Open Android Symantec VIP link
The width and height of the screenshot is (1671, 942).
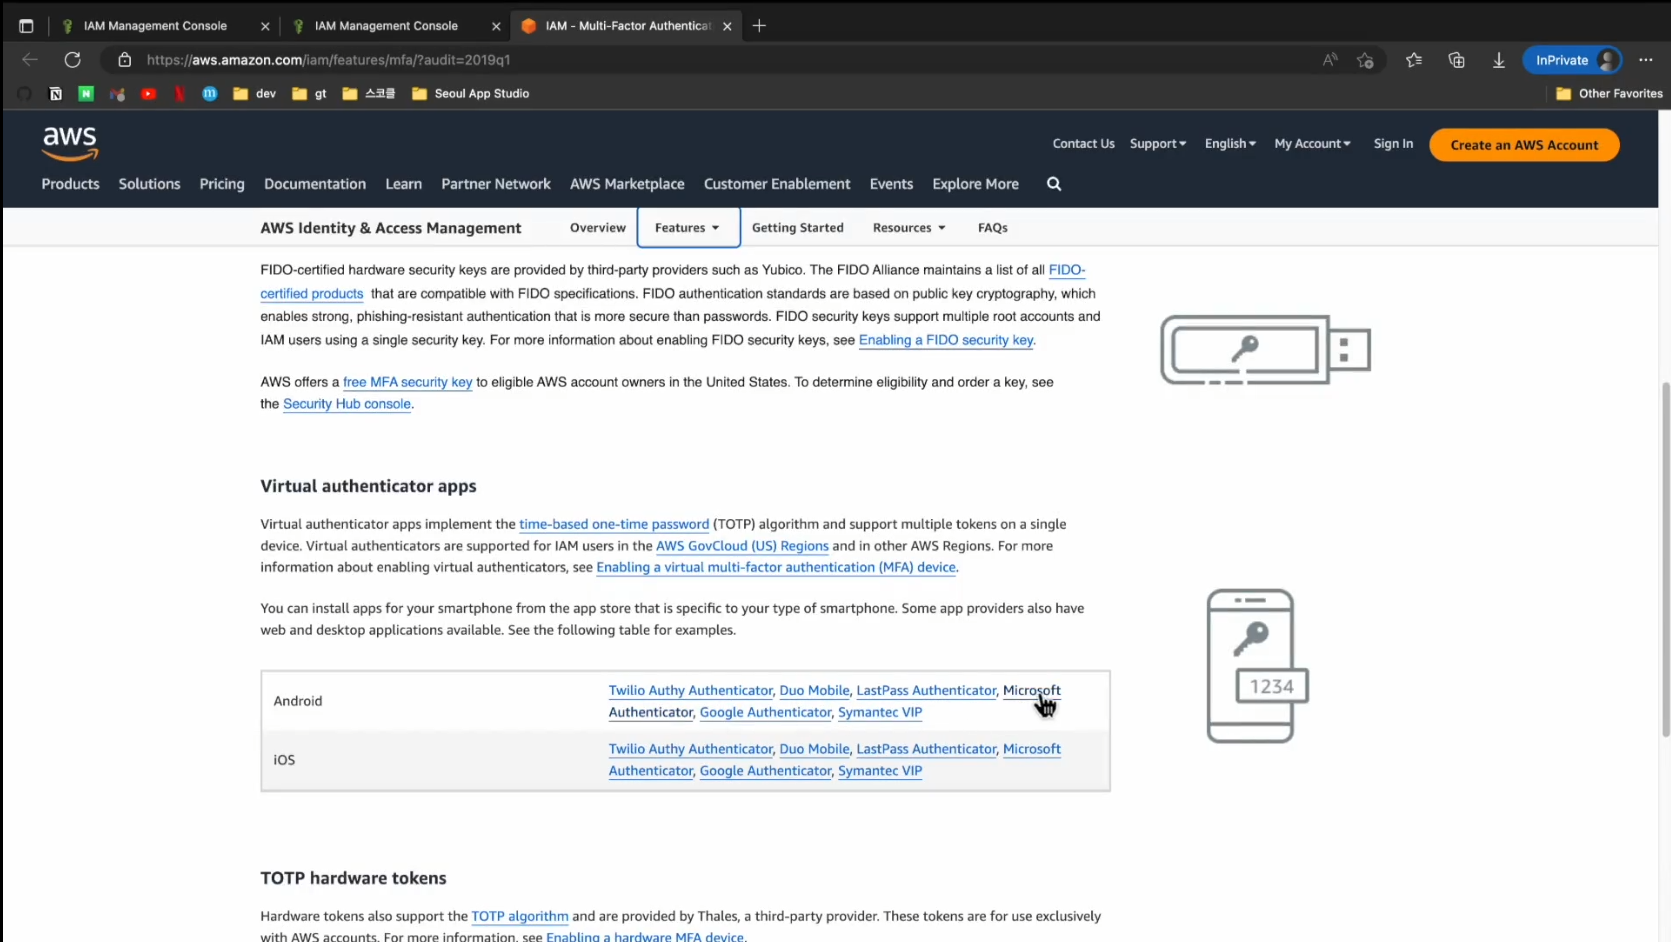pyautogui.click(x=880, y=713)
